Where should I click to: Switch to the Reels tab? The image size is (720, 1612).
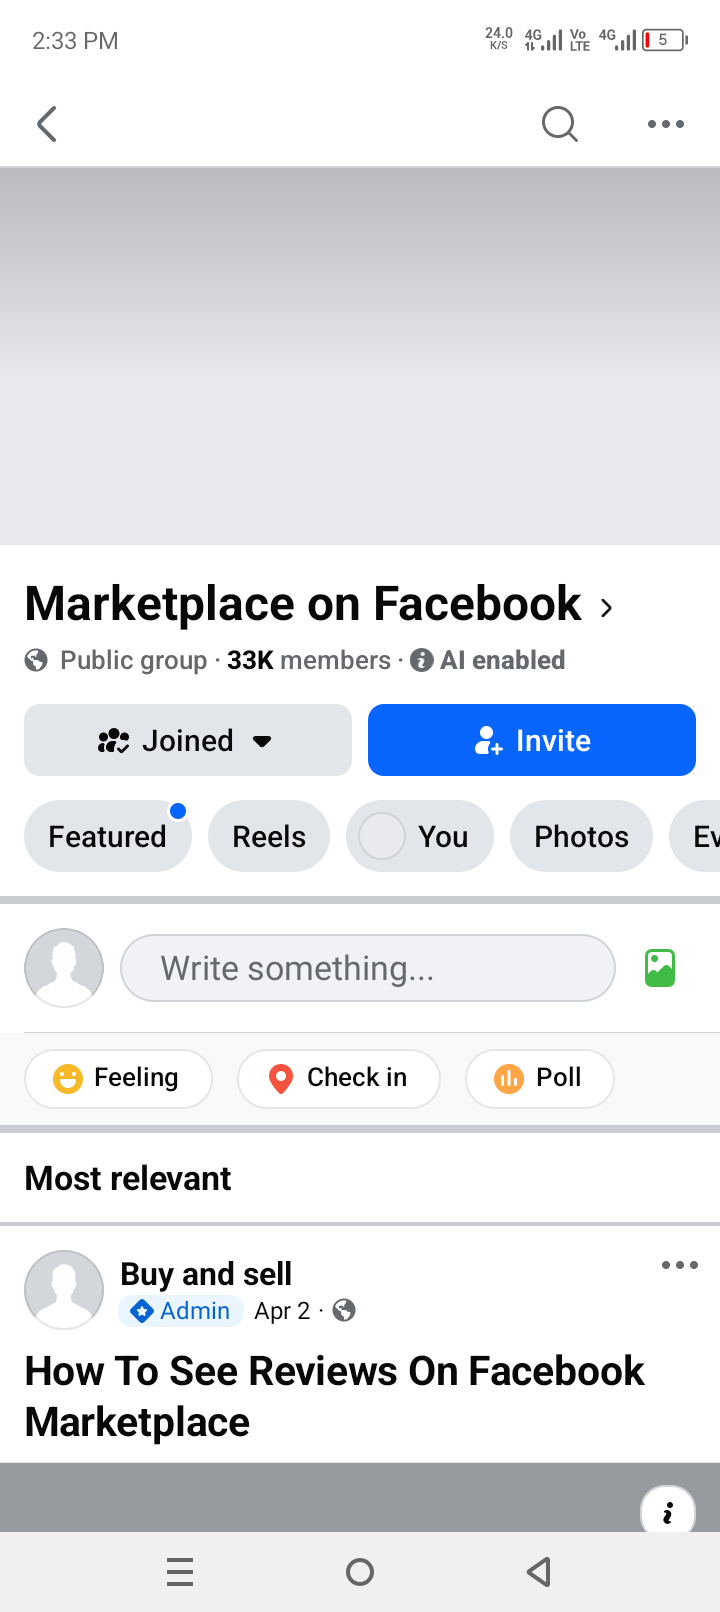point(269,836)
